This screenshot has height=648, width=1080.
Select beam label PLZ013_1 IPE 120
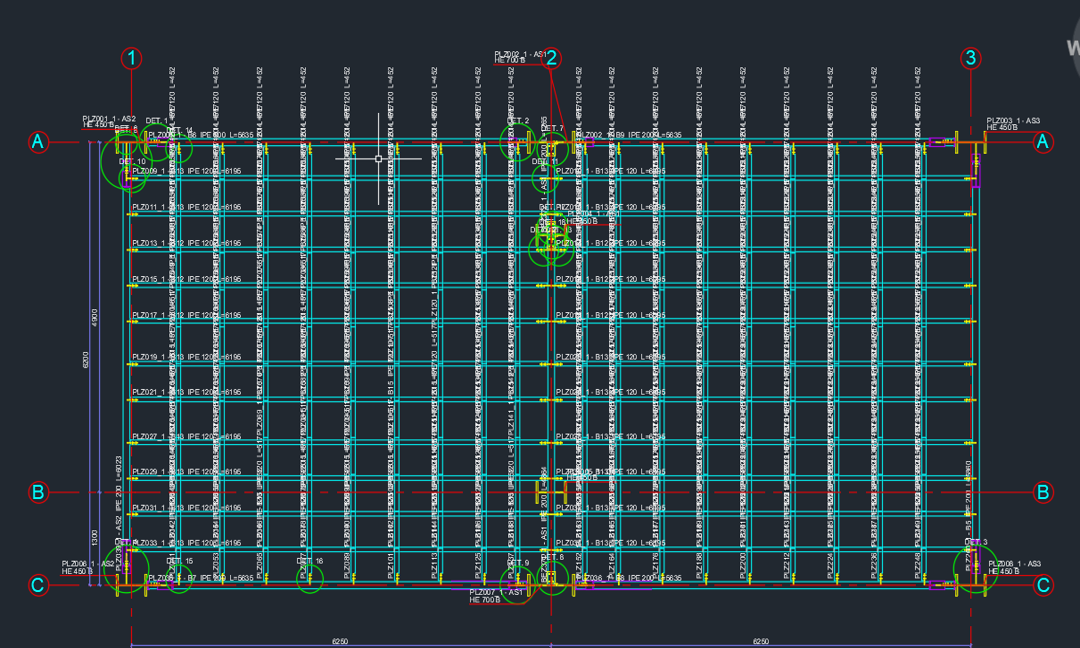(x=187, y=243)
